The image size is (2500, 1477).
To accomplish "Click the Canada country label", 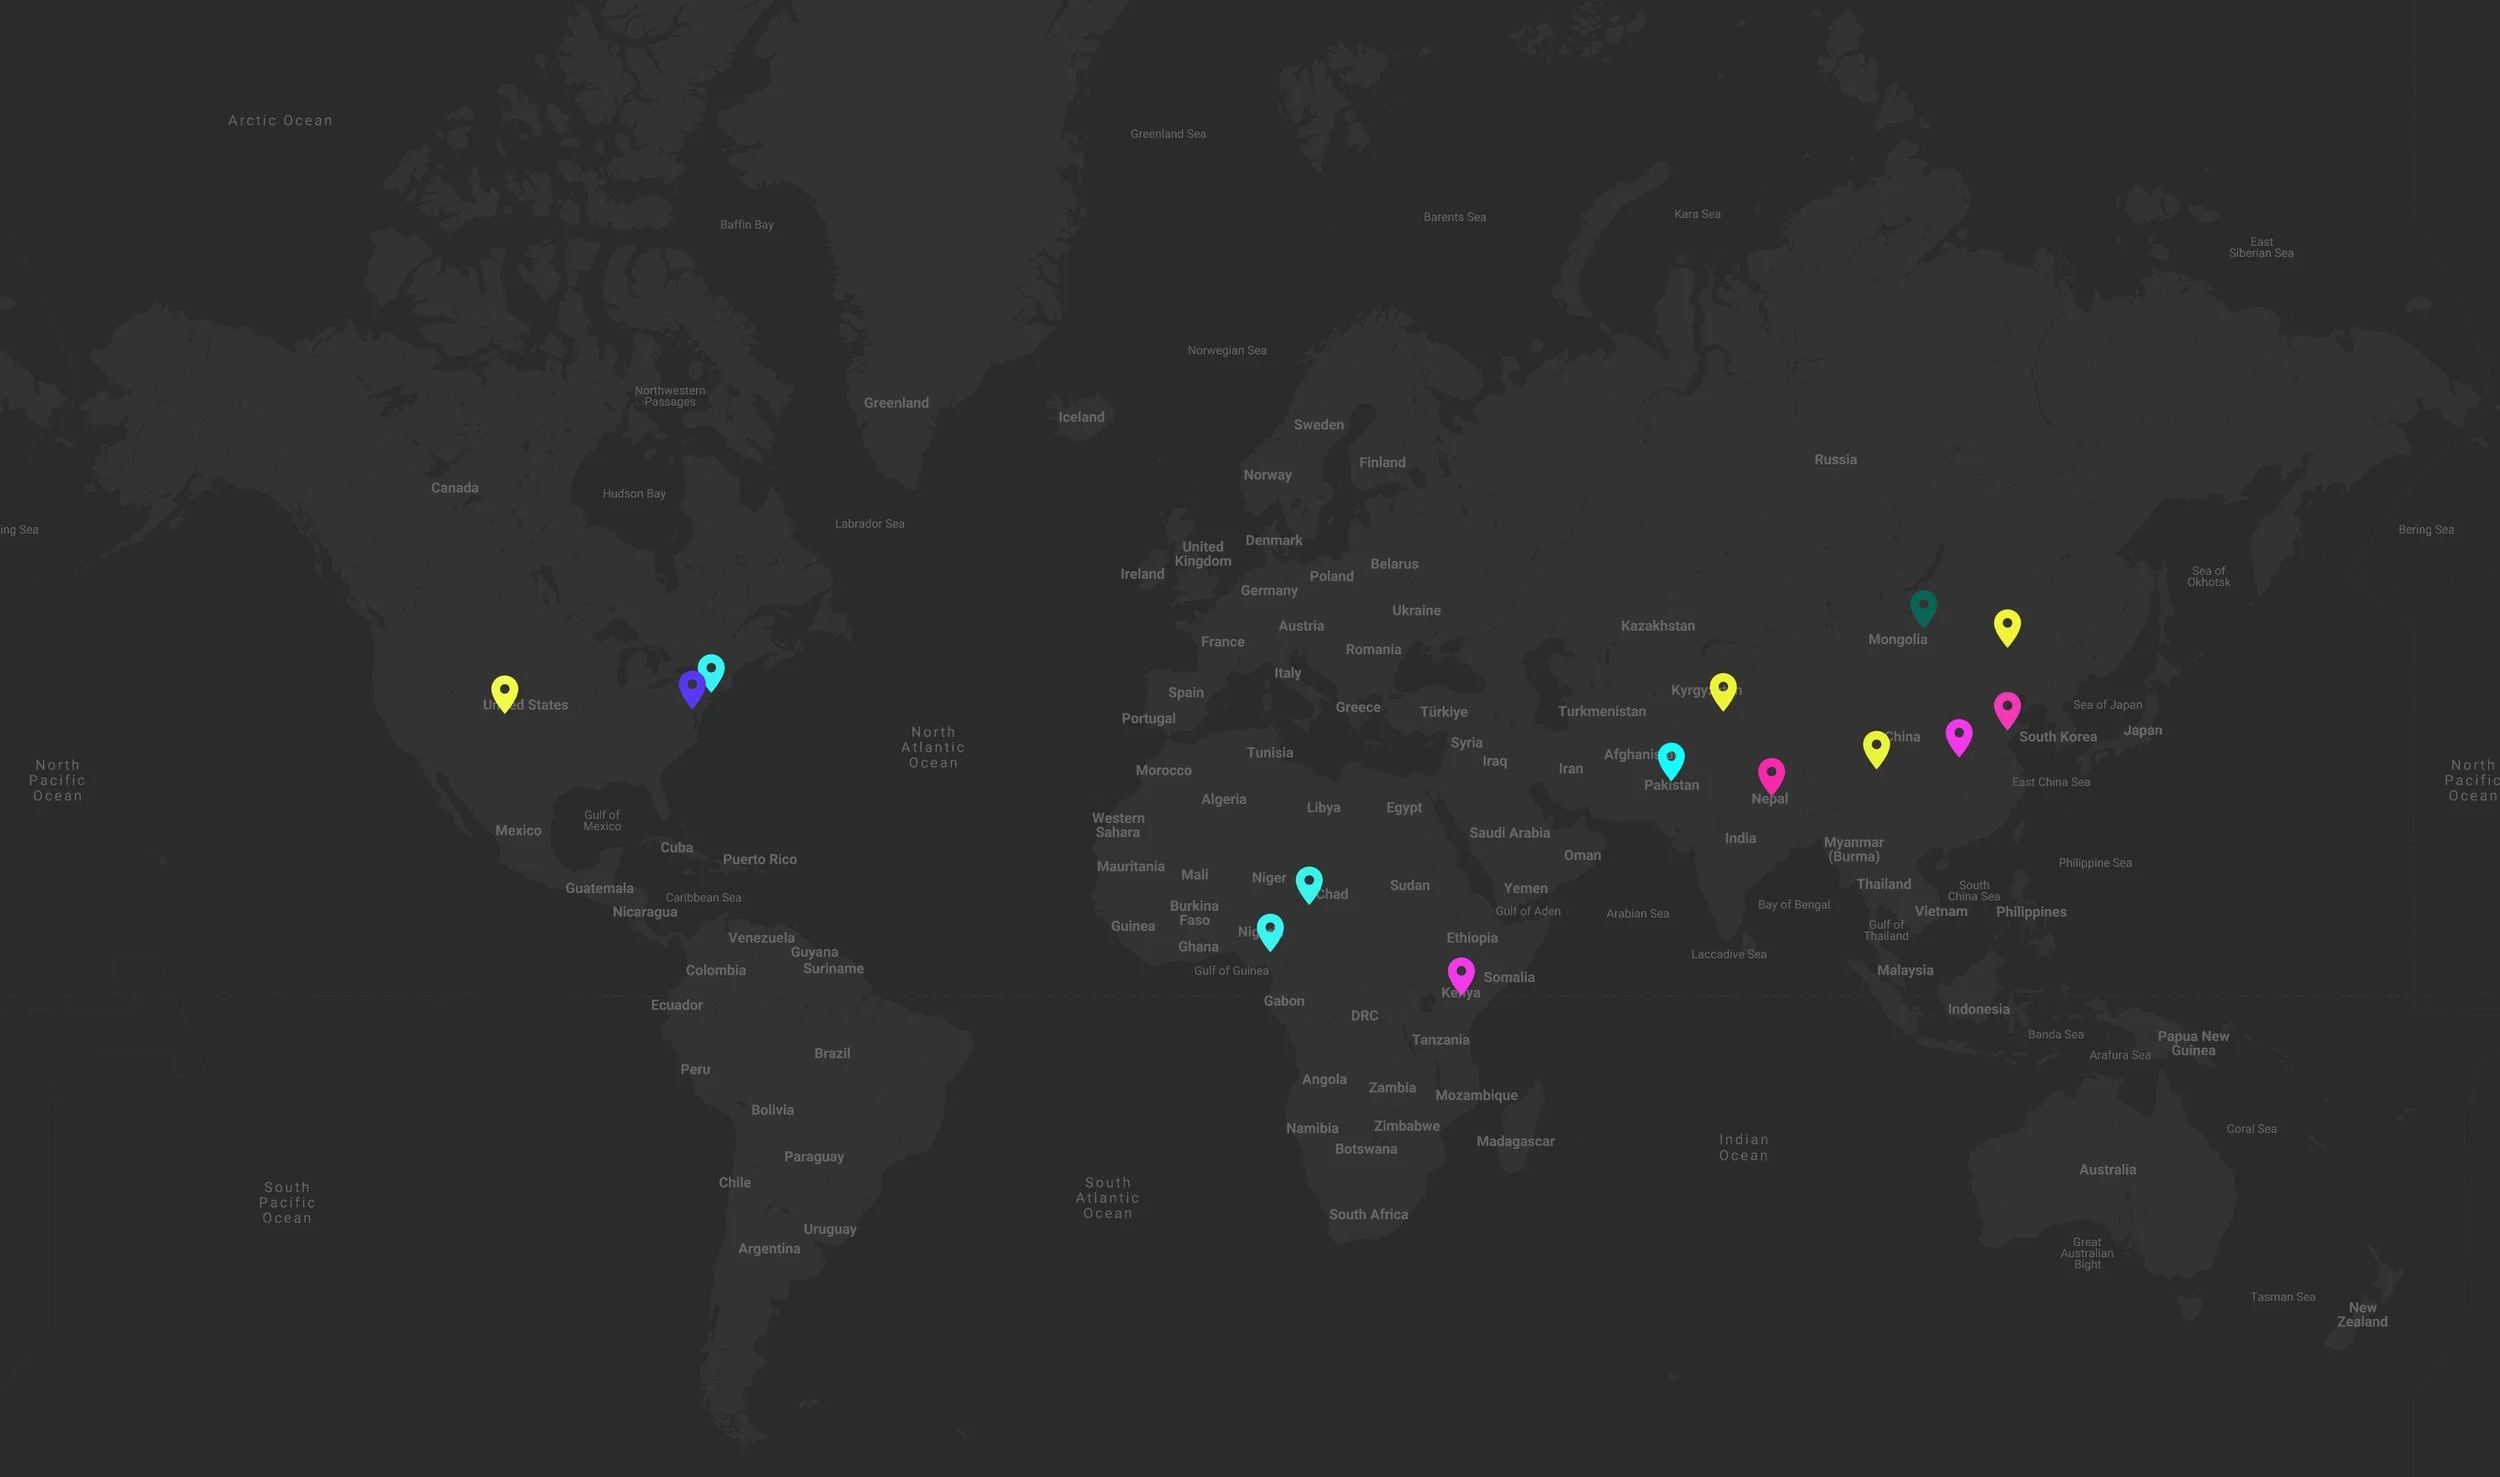I will click(x=454, y=488).
